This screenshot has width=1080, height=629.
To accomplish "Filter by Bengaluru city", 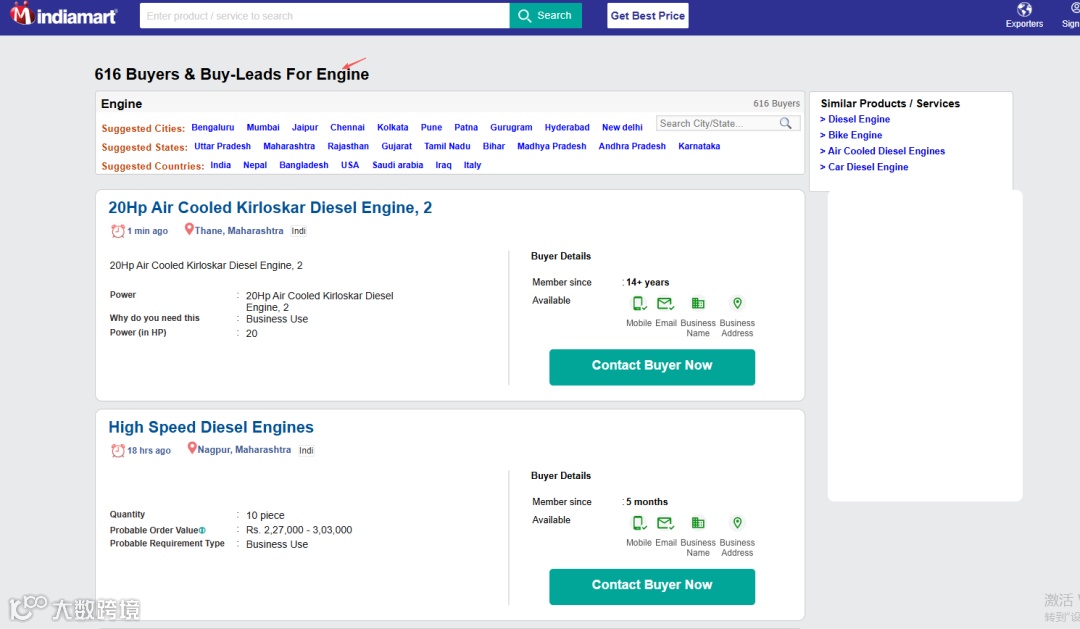I will click(213, 127).
